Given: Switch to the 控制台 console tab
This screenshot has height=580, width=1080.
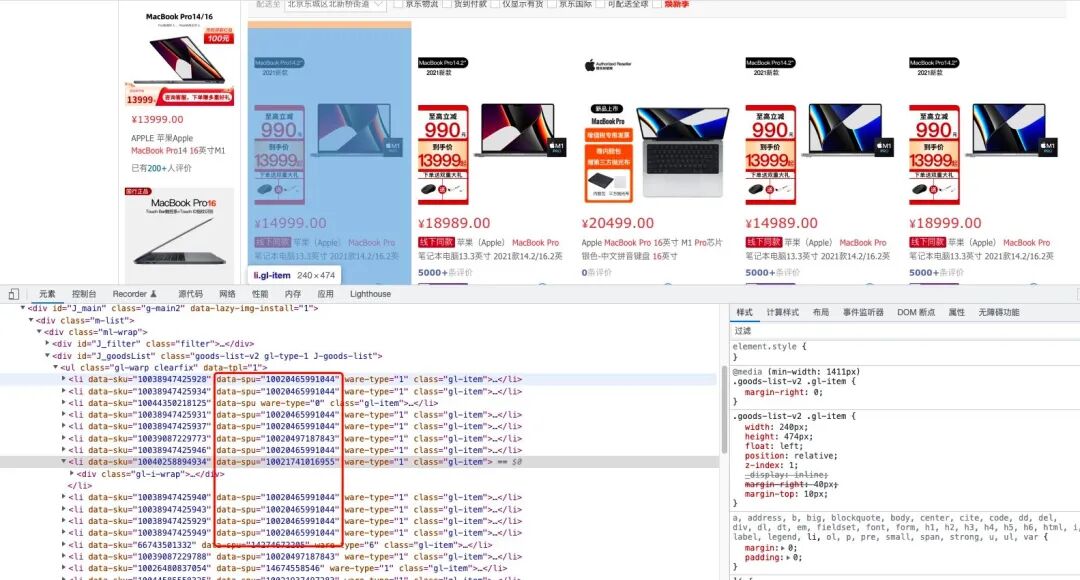Looking at the screenshot, I should pyautogui.click(x=84, y=294).
